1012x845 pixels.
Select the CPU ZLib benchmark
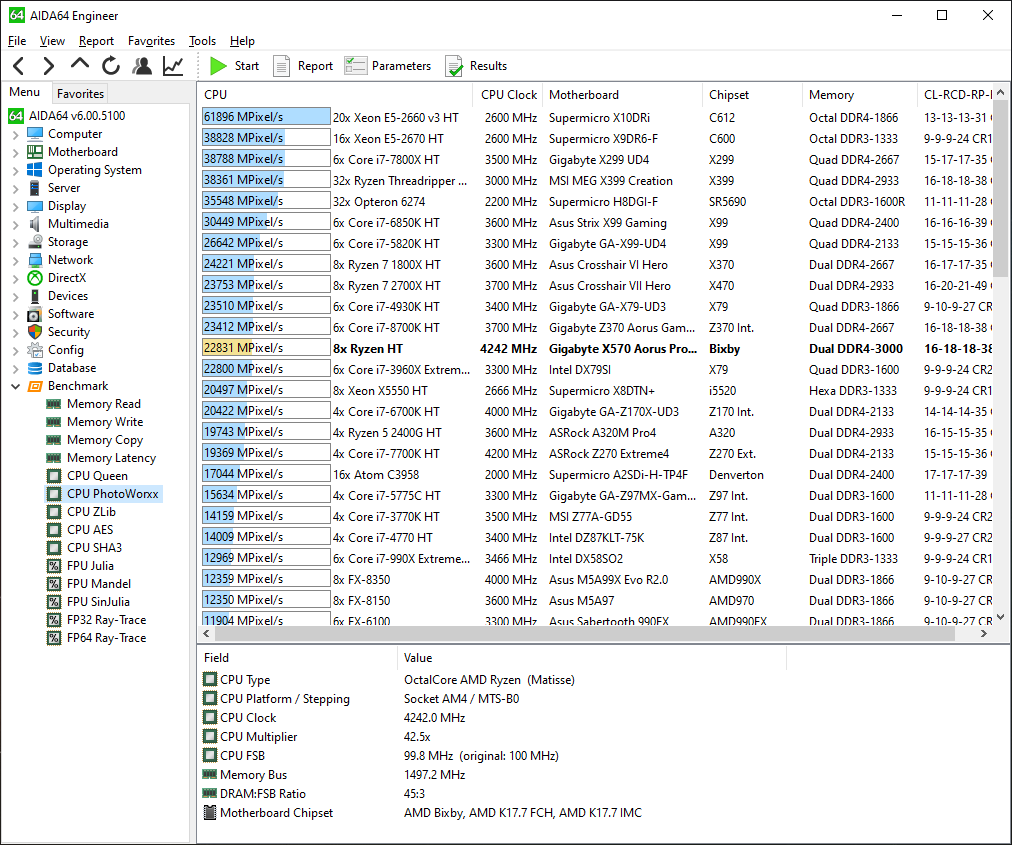point(91,512)
